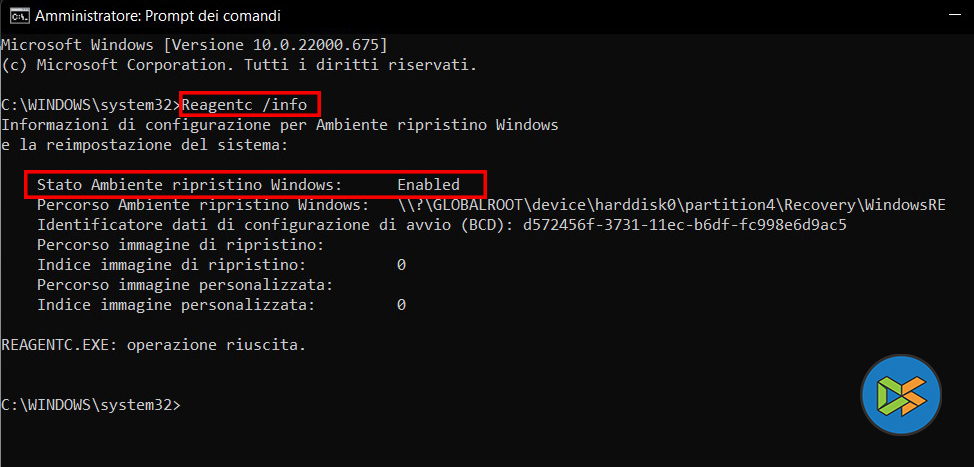Click the "Indice immagine personalizzata" zero value

point(401,305)
